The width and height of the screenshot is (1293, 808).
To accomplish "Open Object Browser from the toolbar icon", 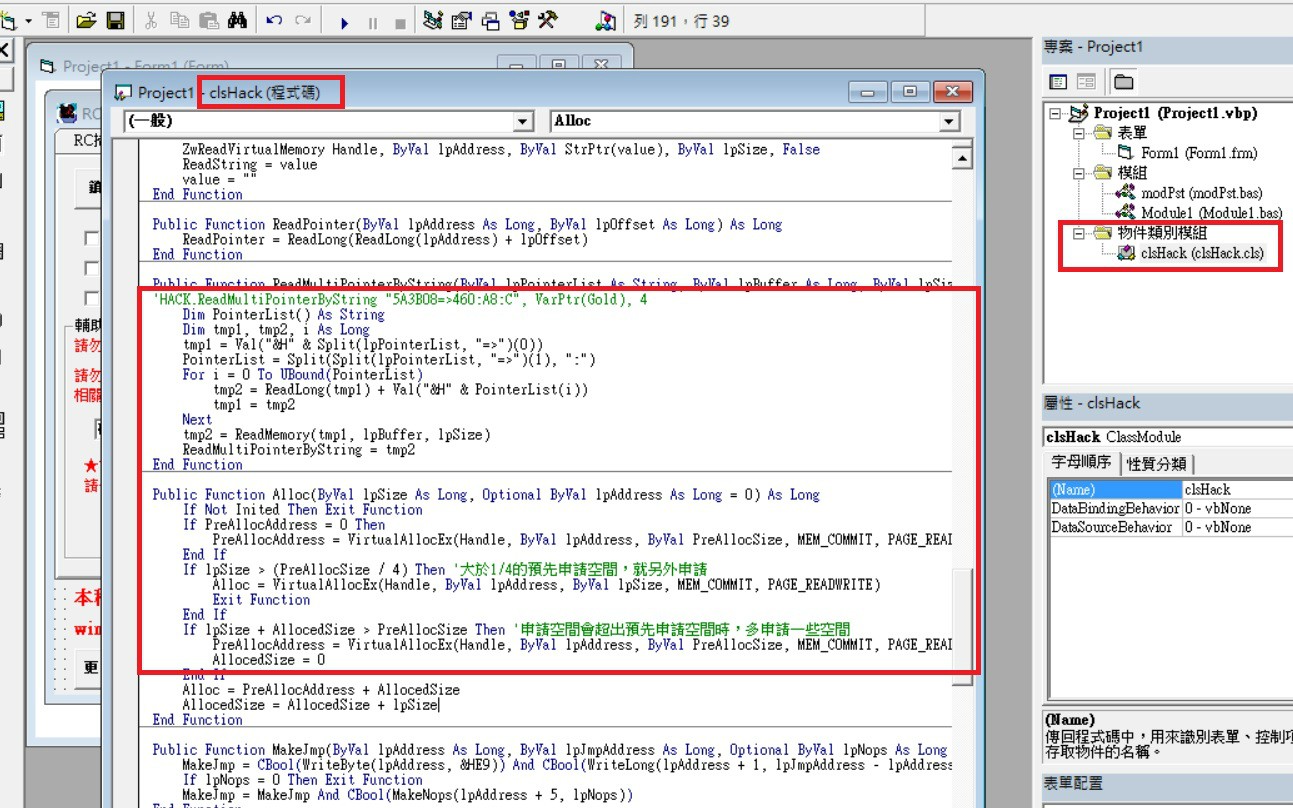I will [x=519, y=20].
